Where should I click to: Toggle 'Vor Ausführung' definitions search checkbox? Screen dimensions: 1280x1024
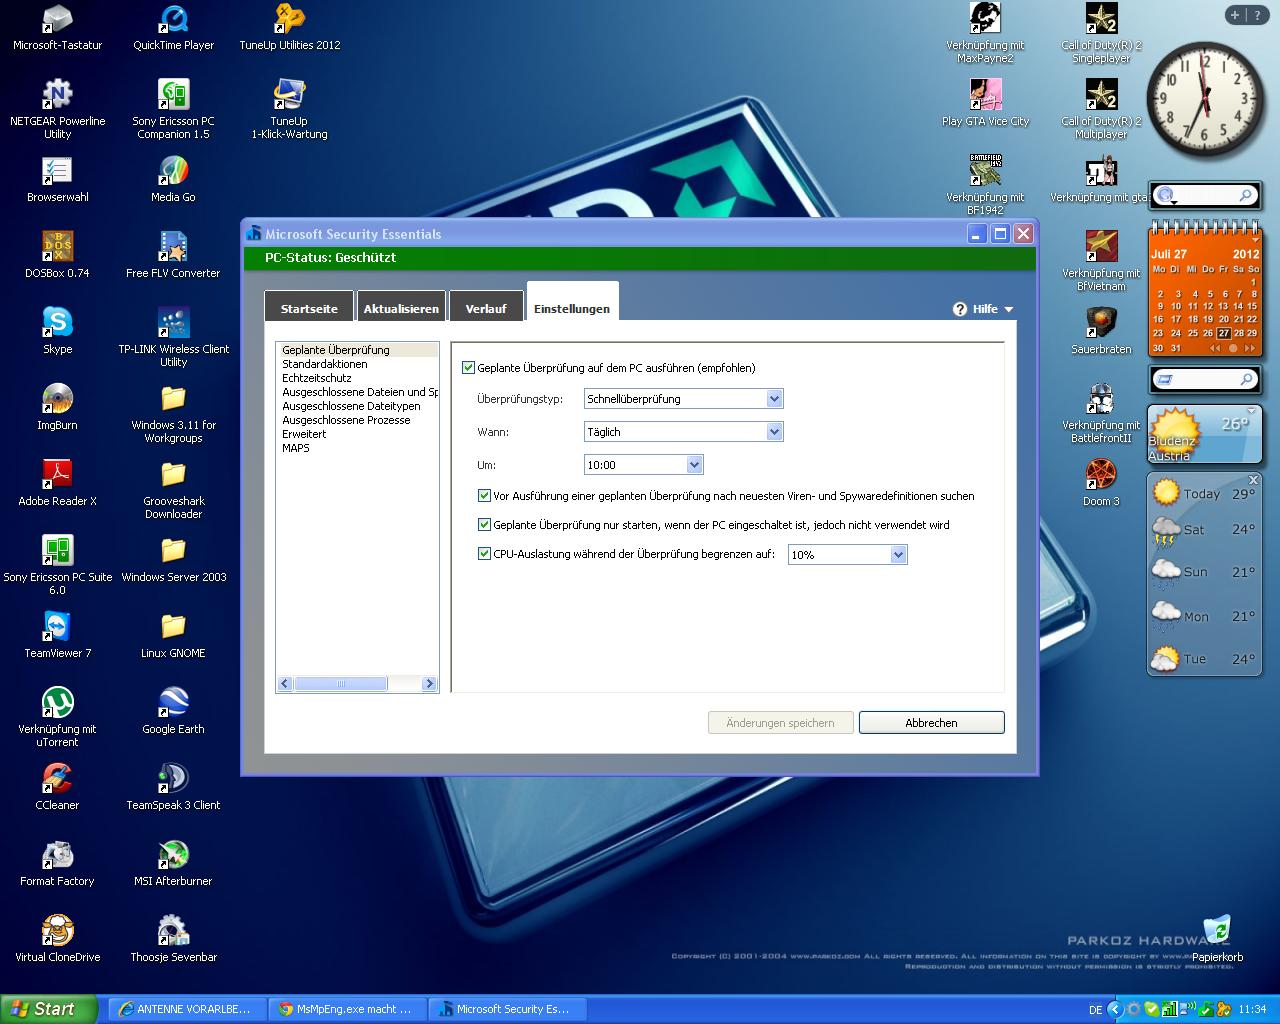[485, 495]
